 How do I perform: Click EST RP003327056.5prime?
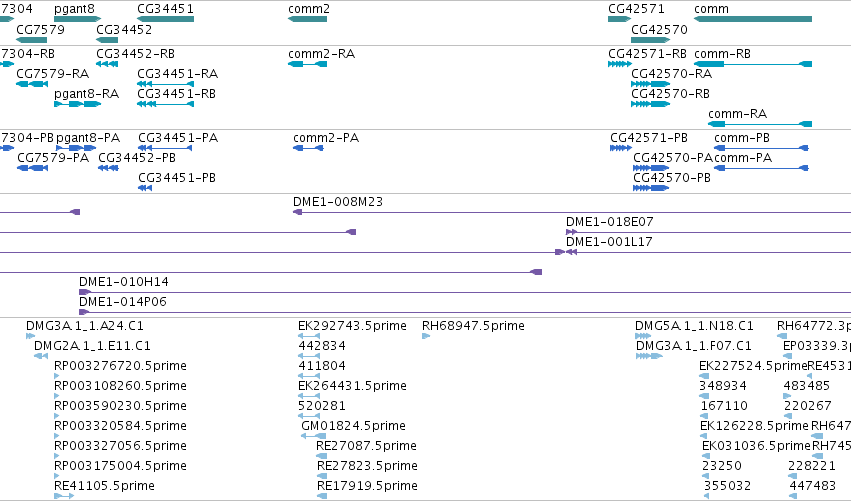click(56, 456)
